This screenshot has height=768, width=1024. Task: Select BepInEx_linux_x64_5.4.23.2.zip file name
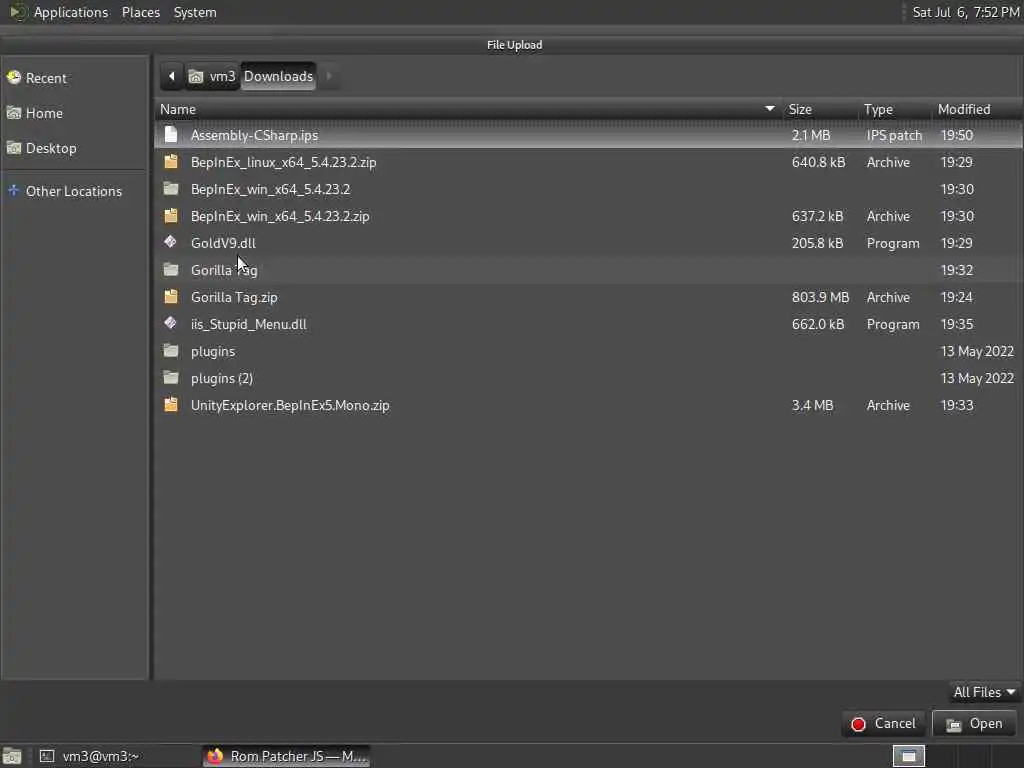pos(283,162)
